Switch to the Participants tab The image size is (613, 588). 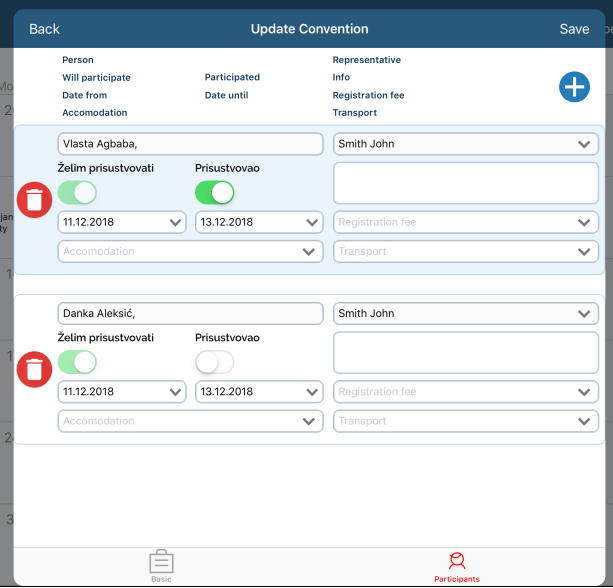[x=457, y=566]
